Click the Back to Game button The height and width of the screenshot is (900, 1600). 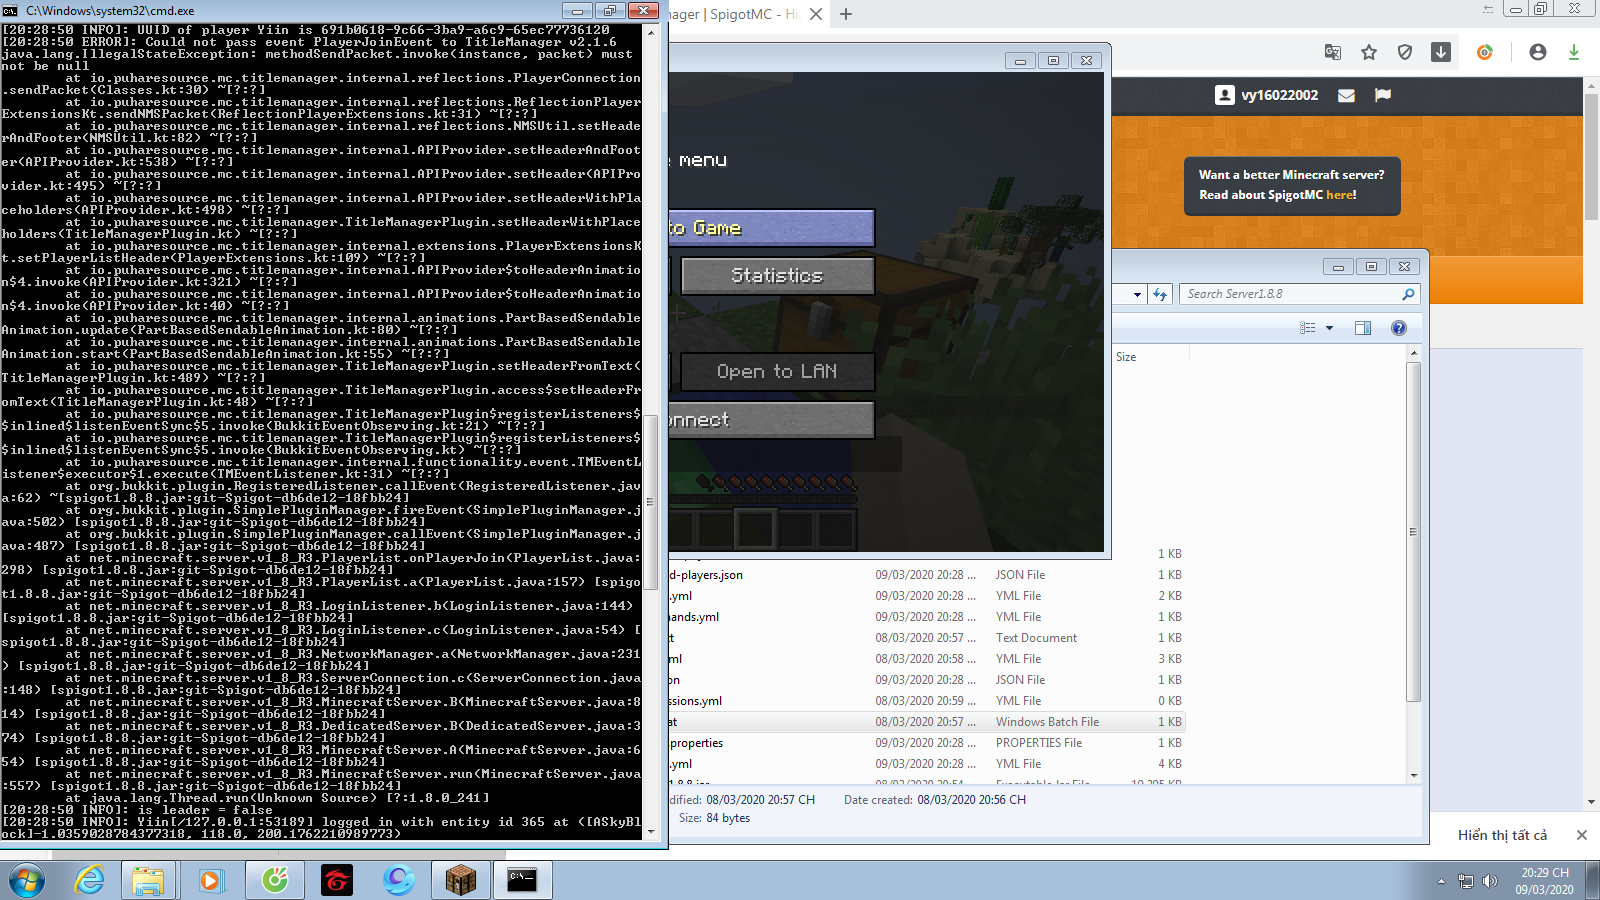771,228
